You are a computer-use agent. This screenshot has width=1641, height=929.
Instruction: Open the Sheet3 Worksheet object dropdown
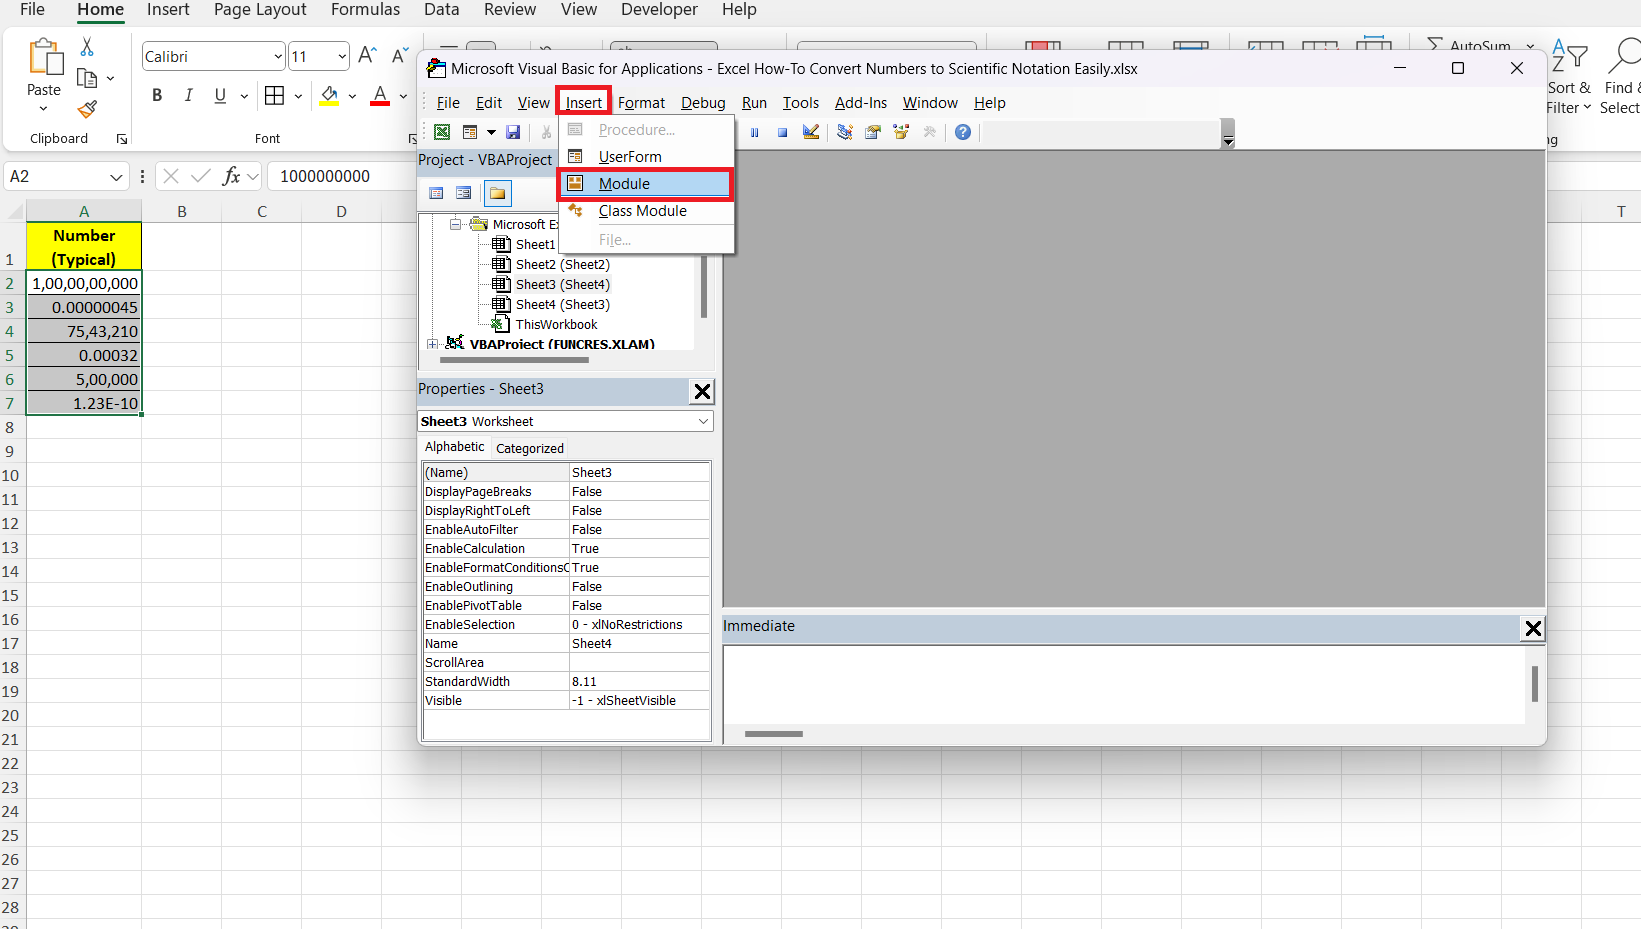tap(703, 422)
